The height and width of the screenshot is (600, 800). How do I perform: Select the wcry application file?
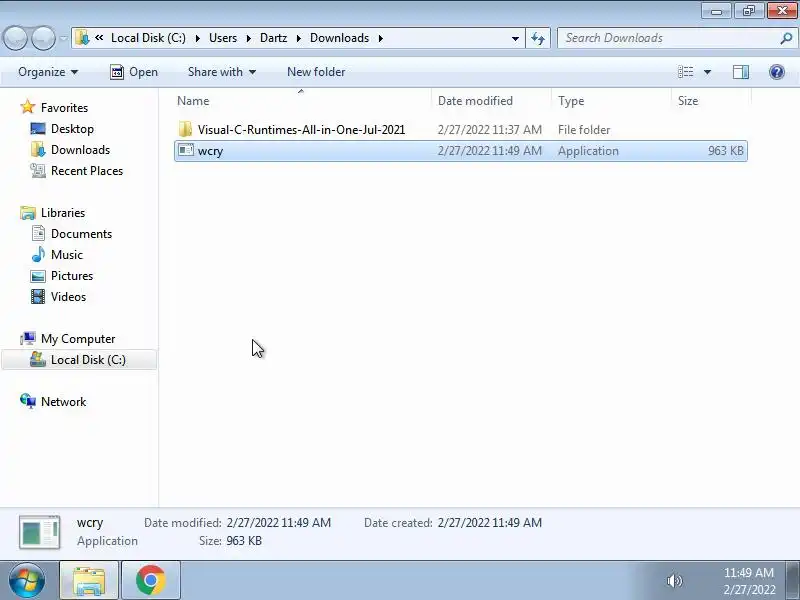click(x=461, y=151)
